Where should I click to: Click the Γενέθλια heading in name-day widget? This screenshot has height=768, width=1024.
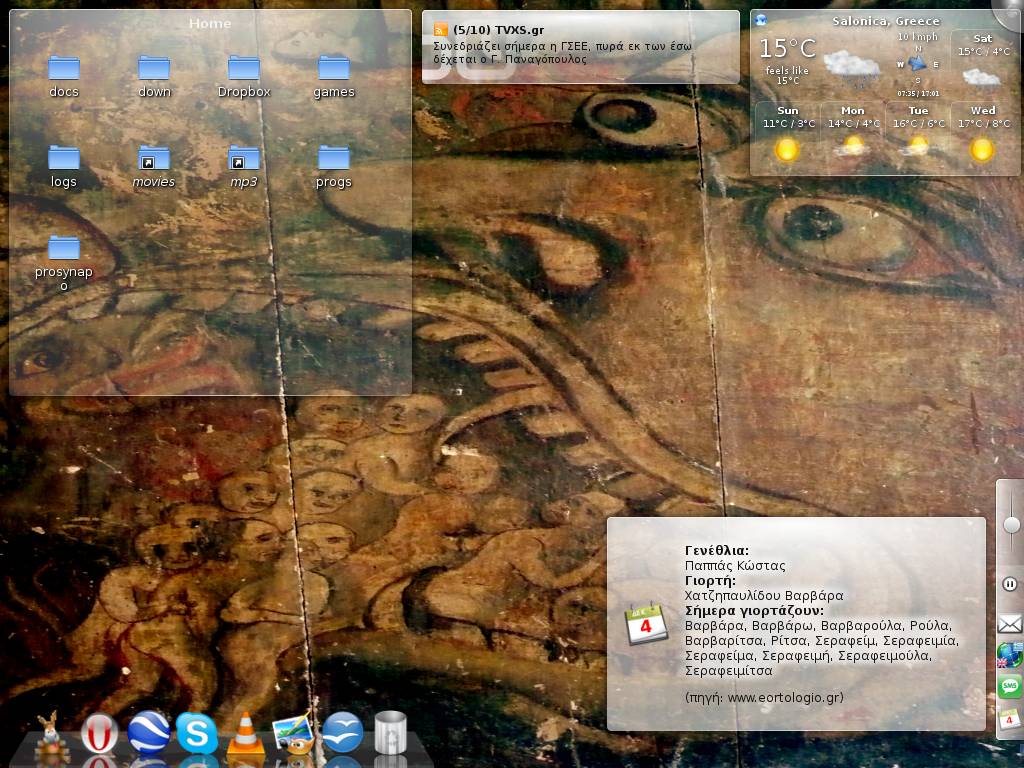[x=716, y=551]
